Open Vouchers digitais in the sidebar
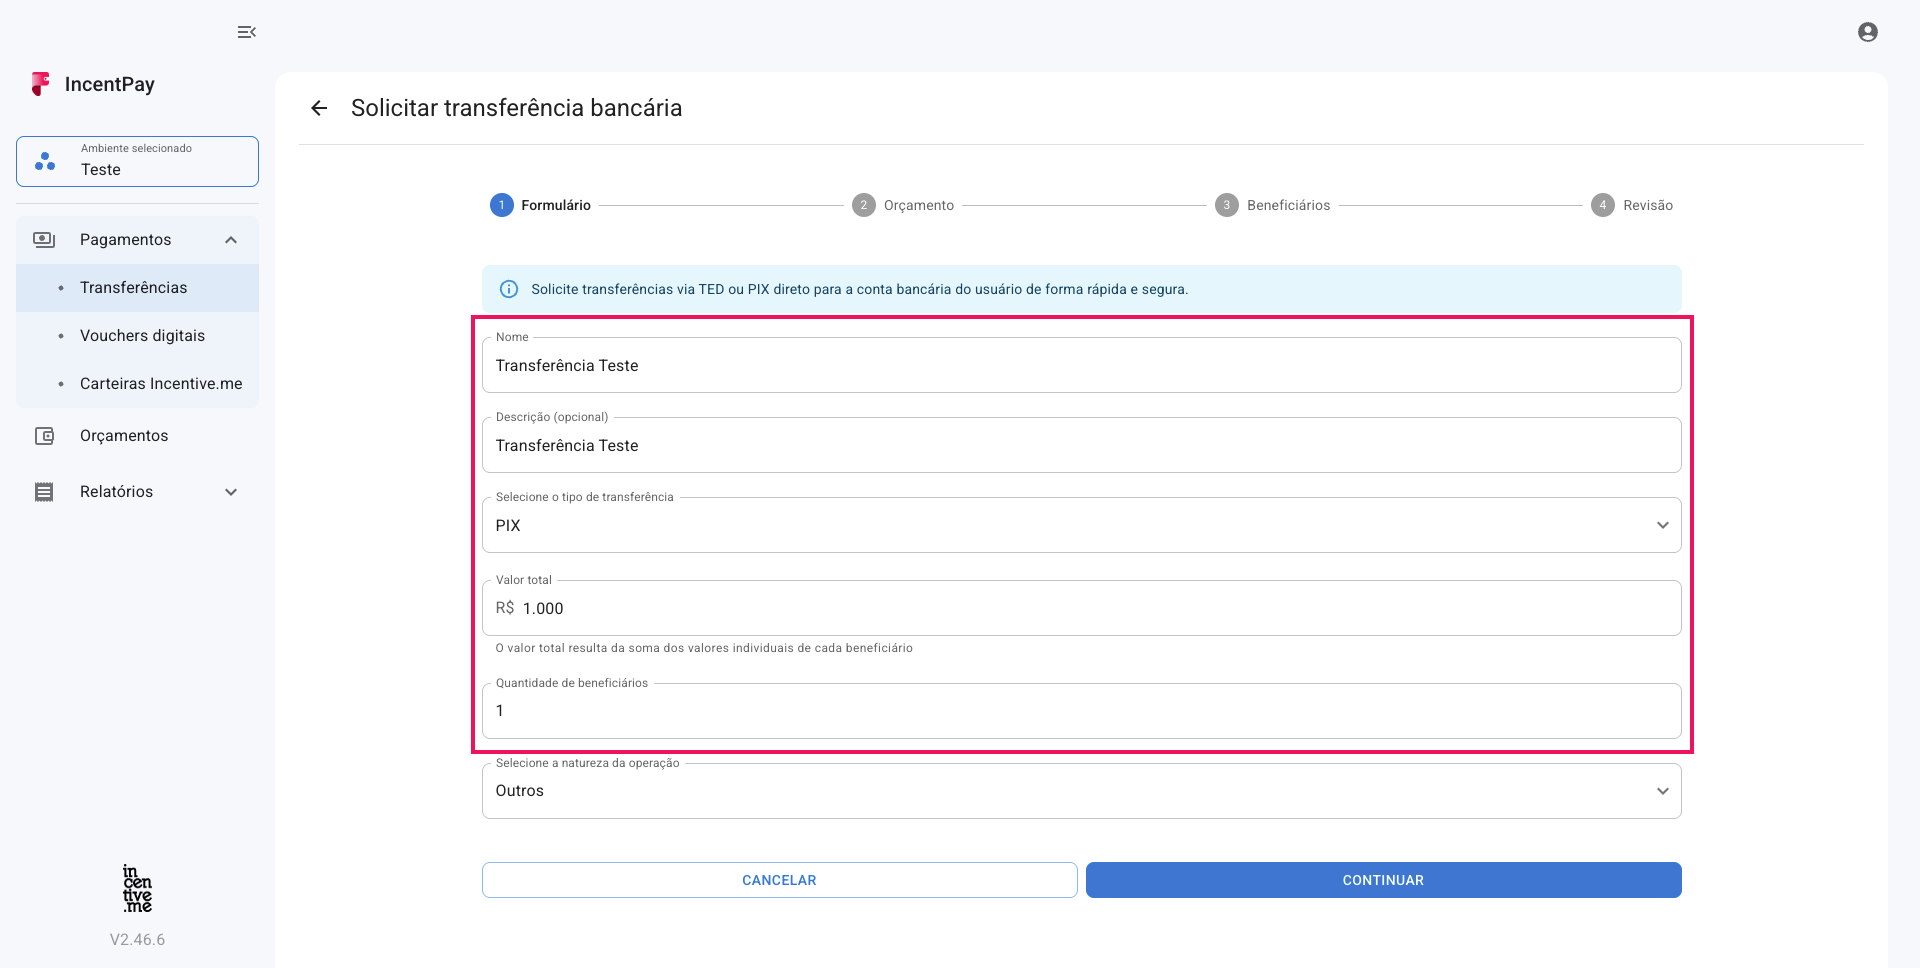Image resolution: width=1920 pixels, height=968 pixels. 137,336
